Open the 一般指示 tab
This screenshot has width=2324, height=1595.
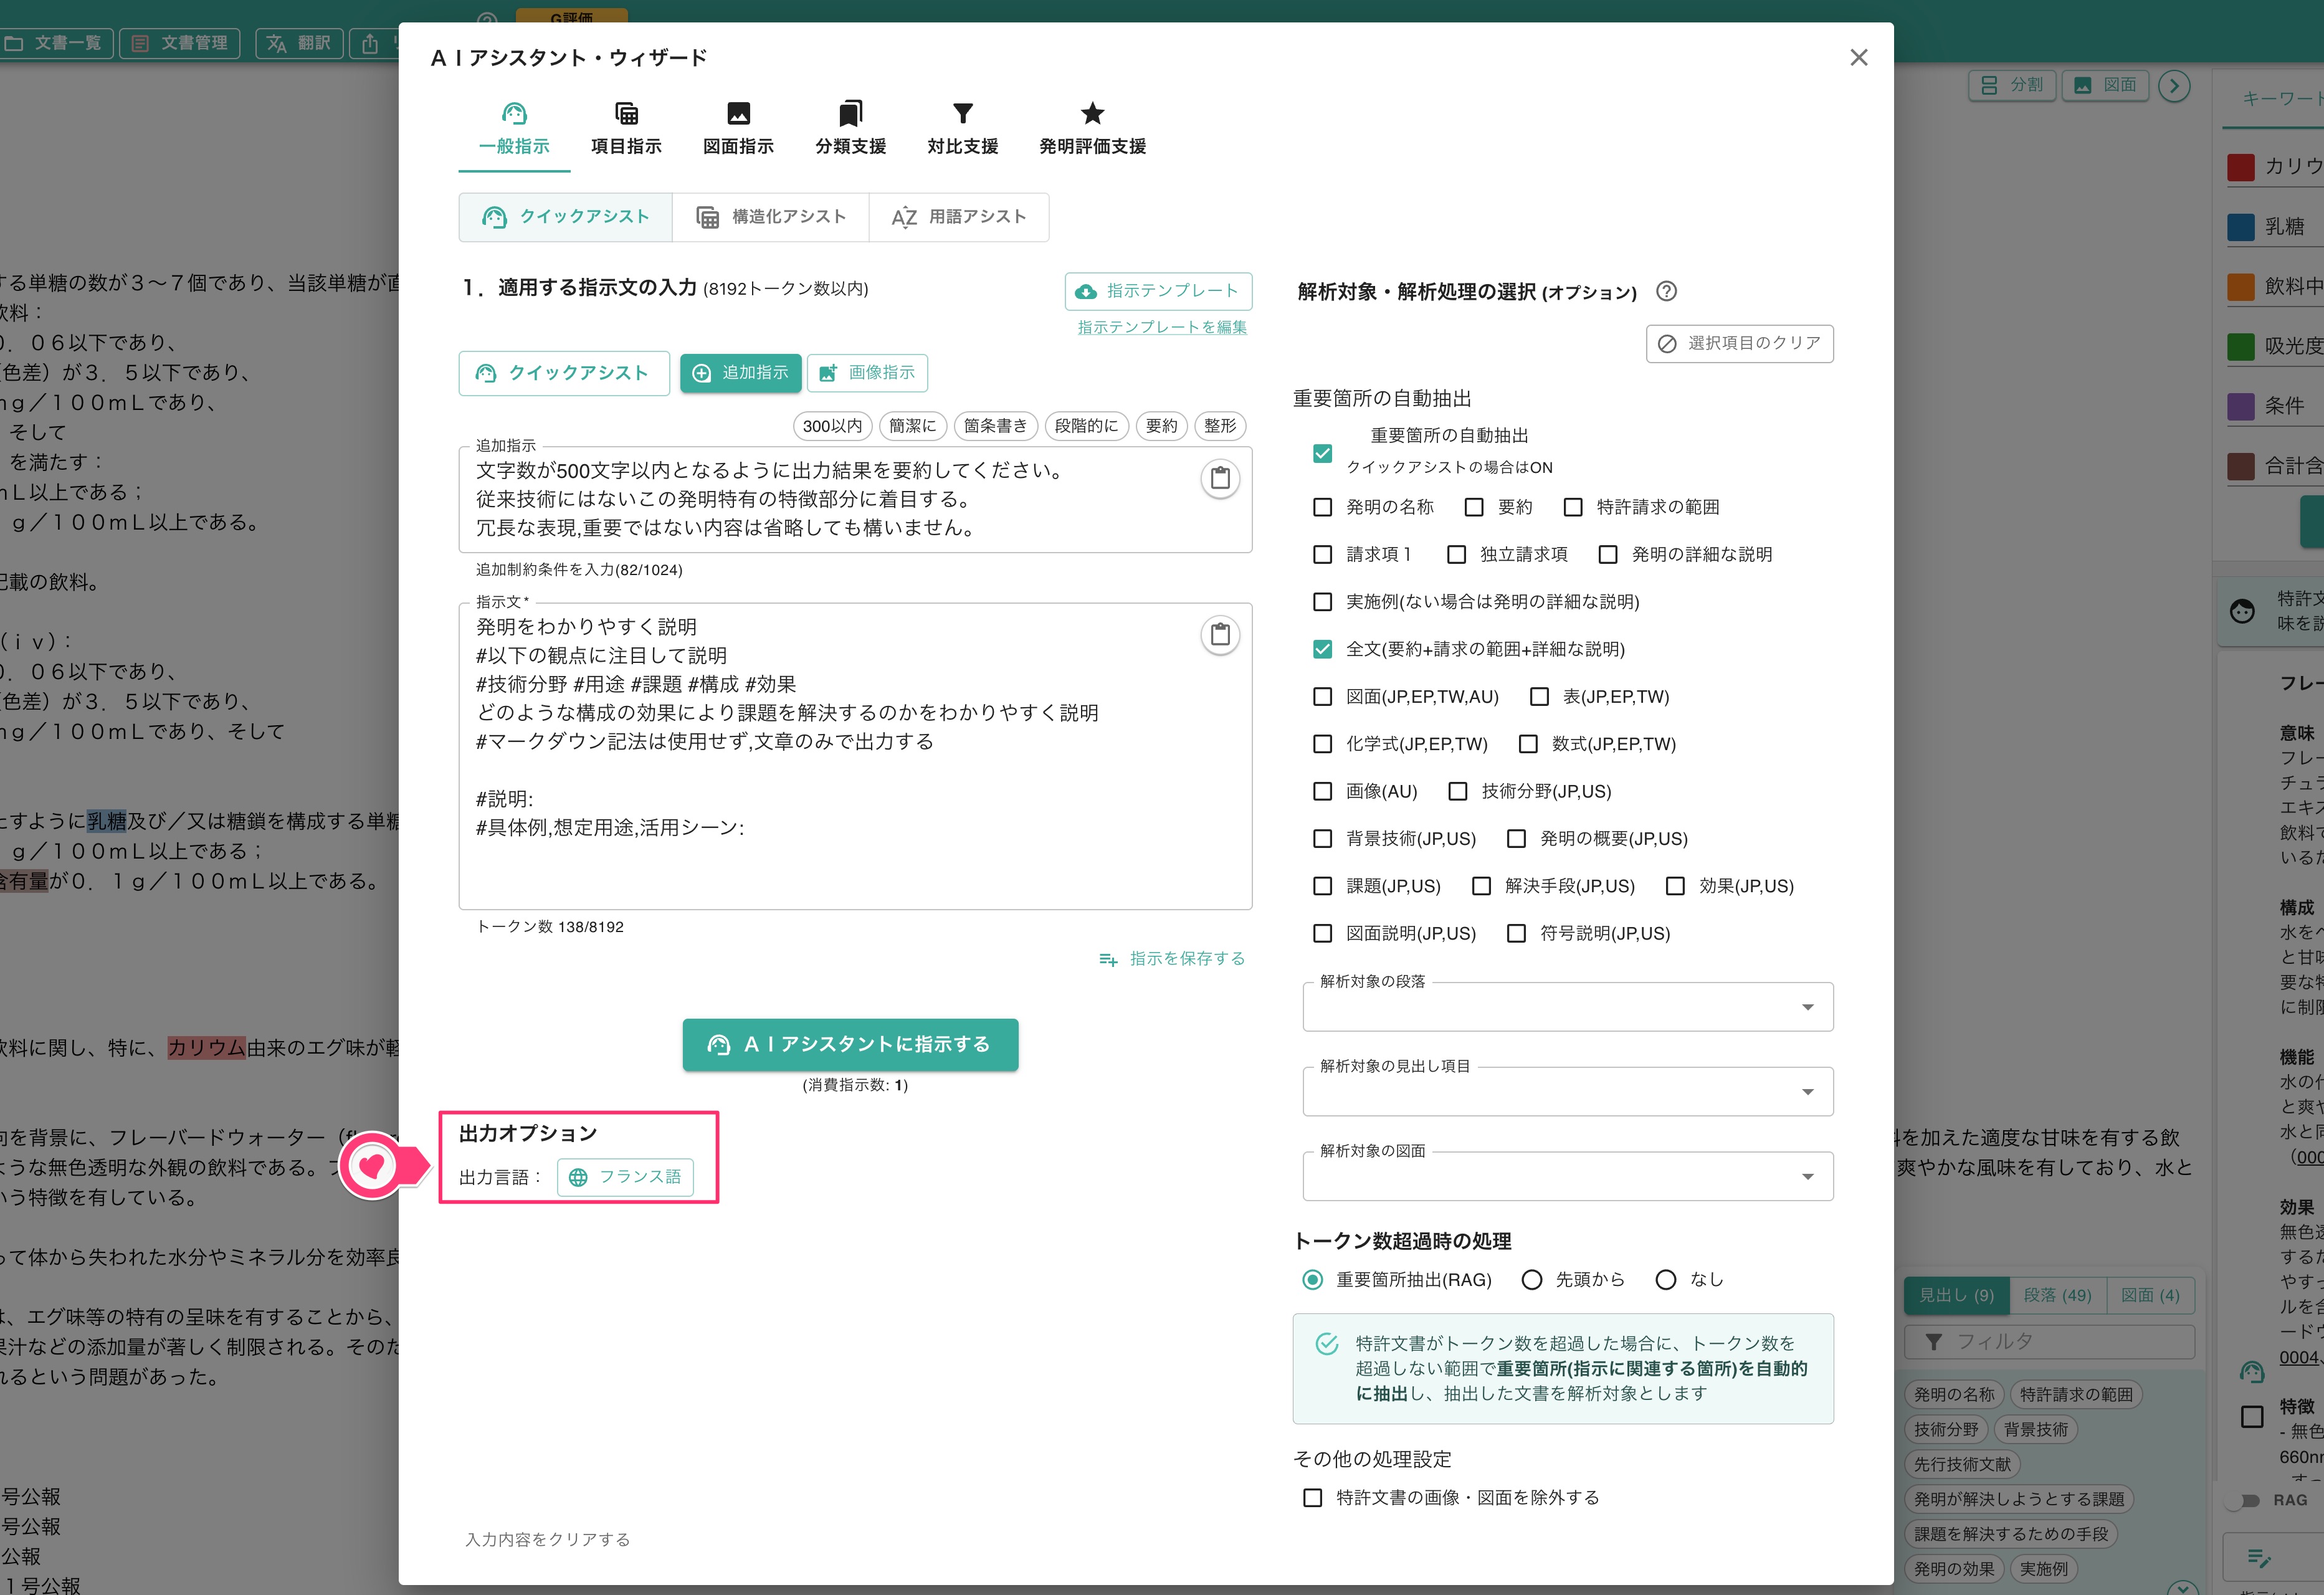[x=514, y=130]
